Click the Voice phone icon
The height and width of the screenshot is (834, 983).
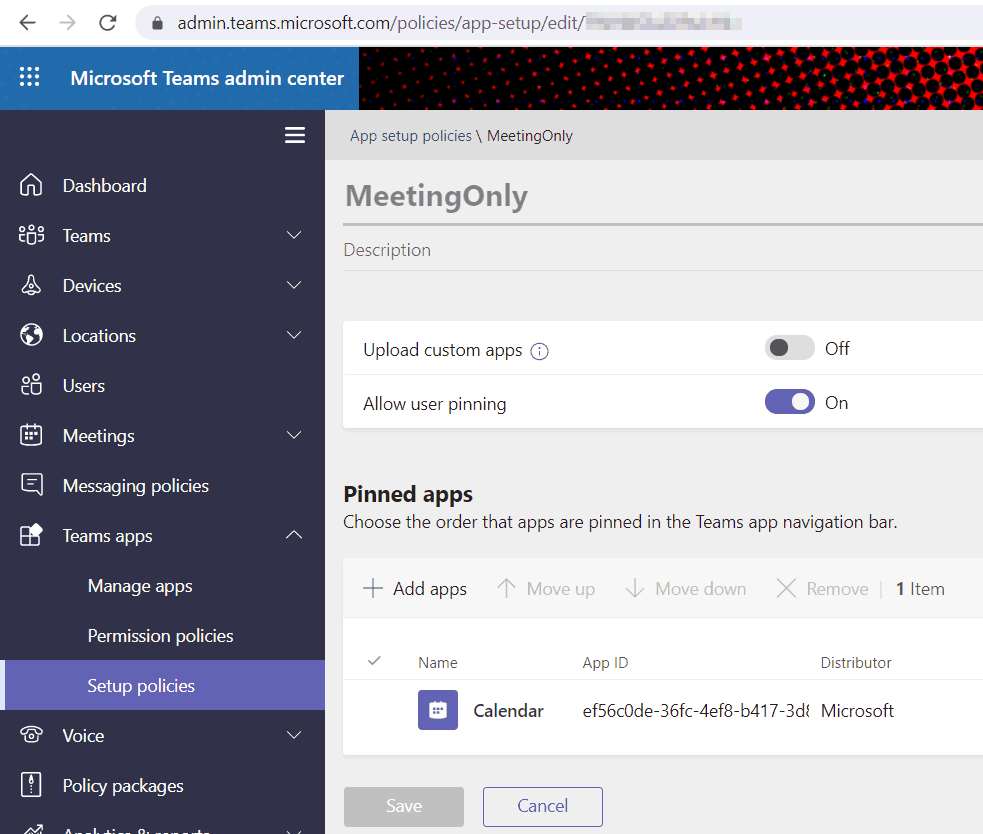(31, 734)
